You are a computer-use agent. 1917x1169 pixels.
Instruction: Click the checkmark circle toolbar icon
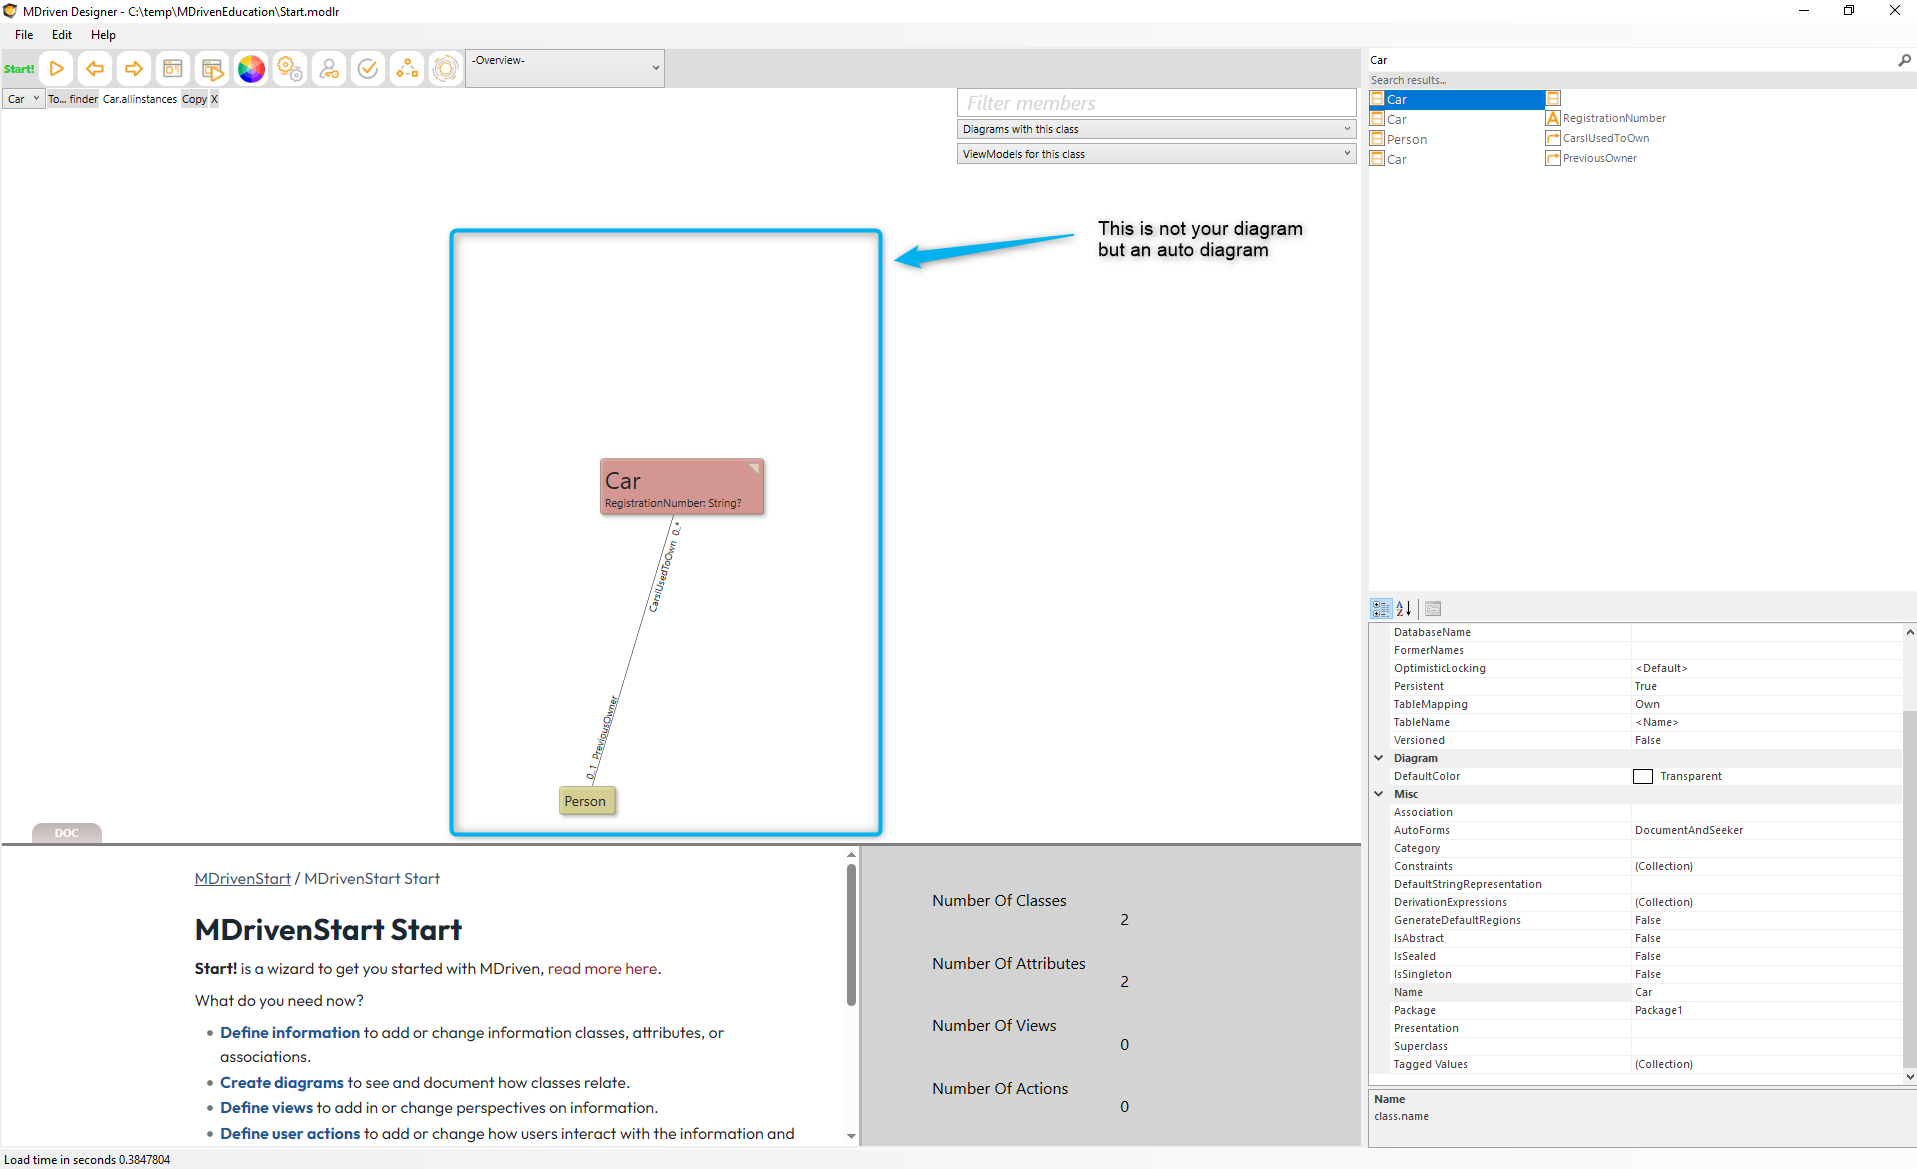coord(368,69)
